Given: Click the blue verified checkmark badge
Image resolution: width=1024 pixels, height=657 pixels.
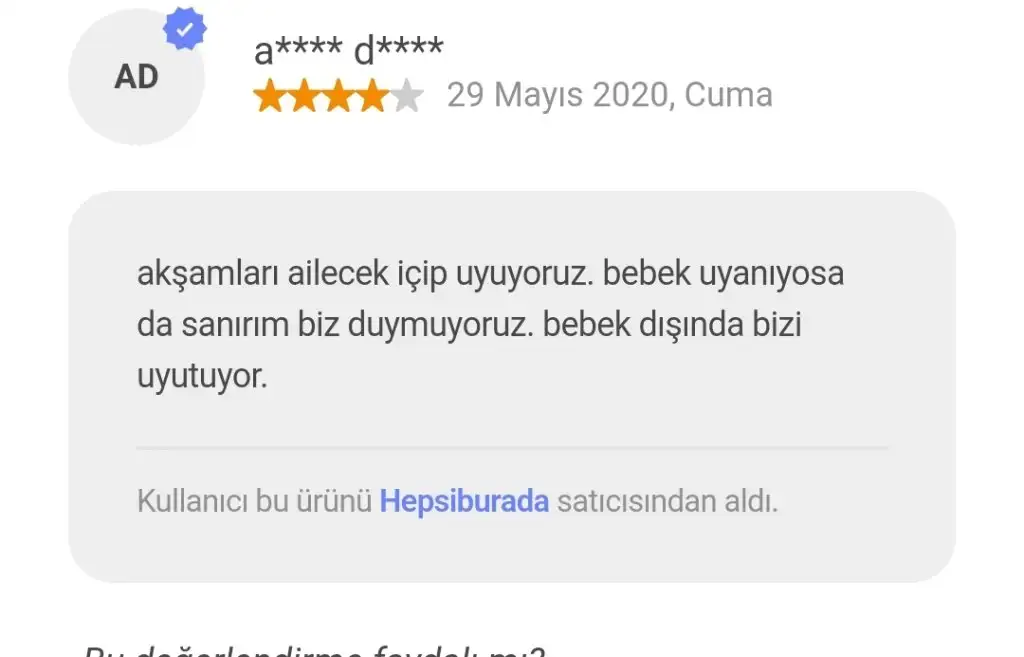Looking at the screenshot, I should [185, 29].
